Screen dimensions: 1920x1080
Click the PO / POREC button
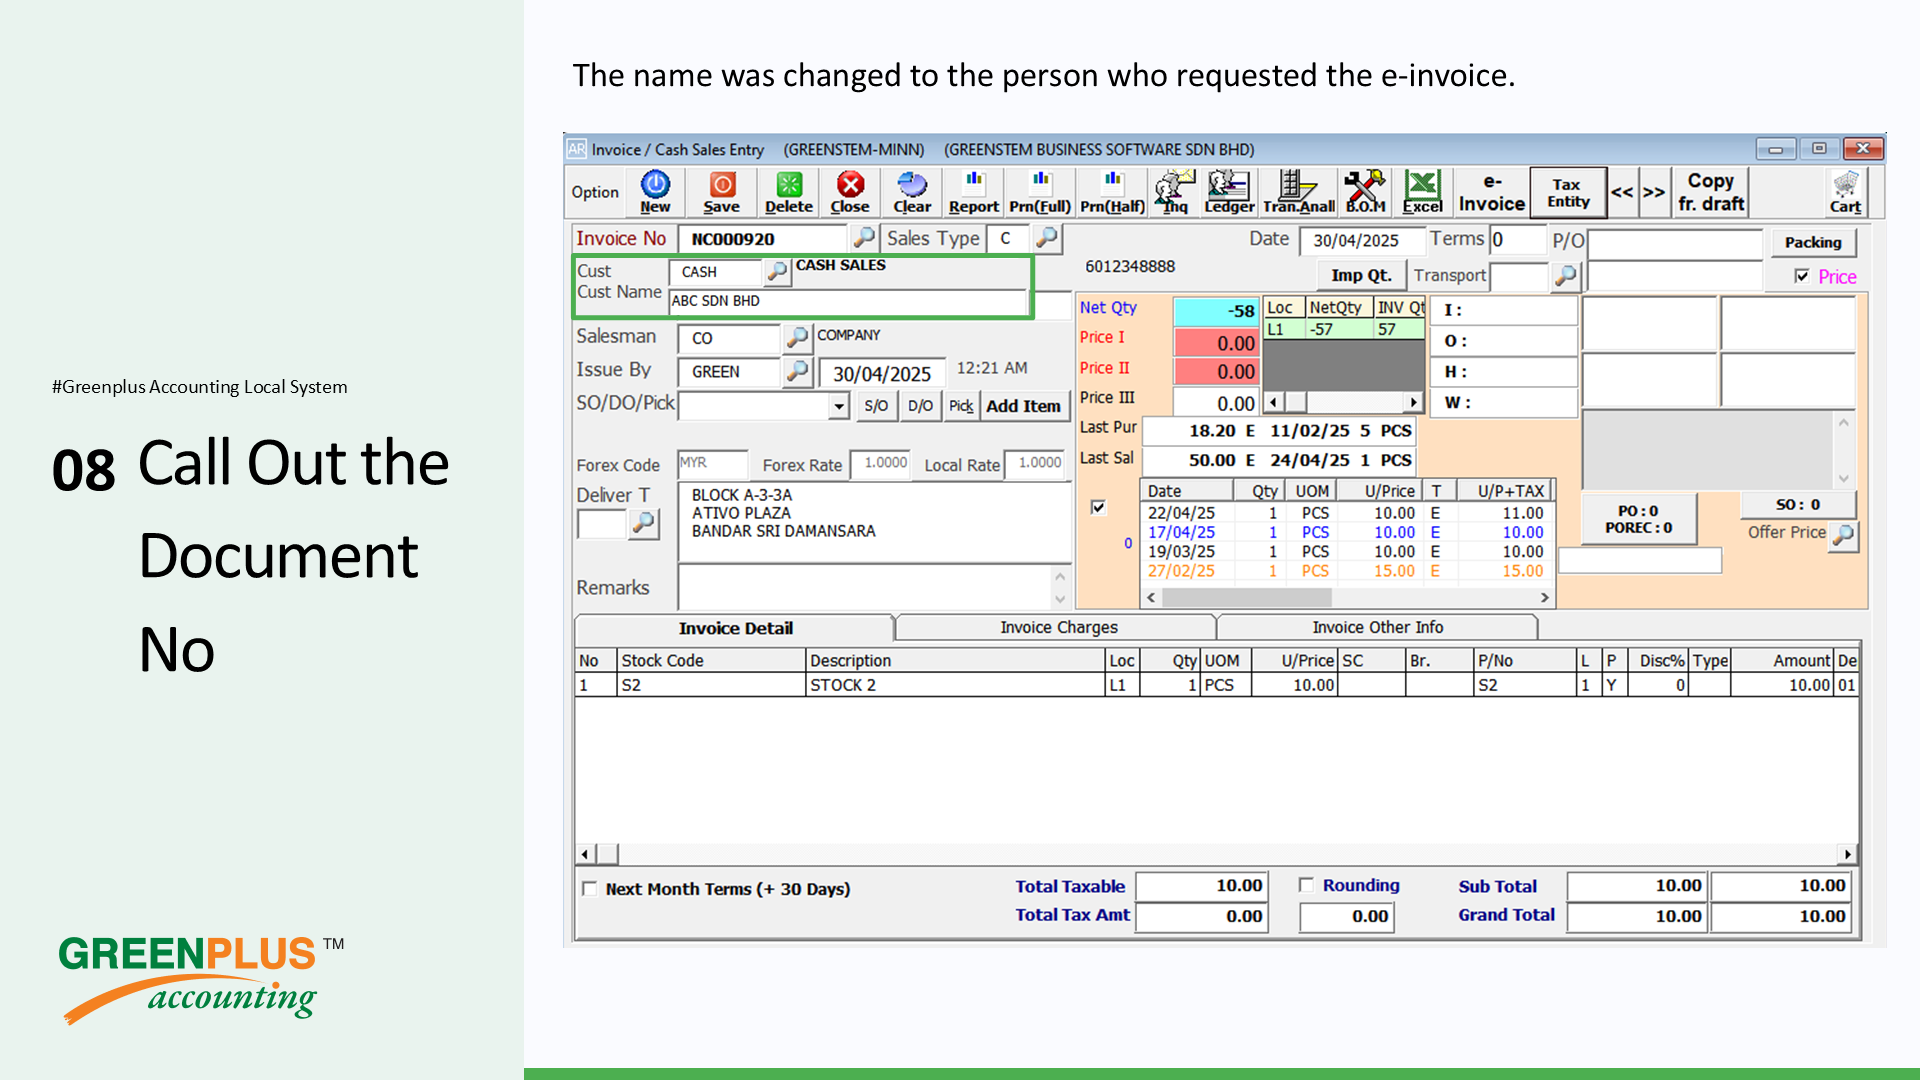[x=1639, y=518]
